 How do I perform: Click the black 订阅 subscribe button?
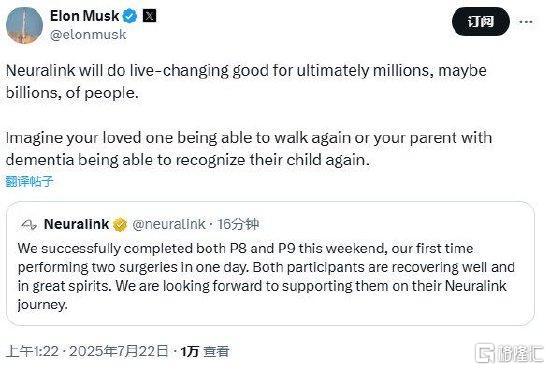pyautogui.click(x=481, y=22)
